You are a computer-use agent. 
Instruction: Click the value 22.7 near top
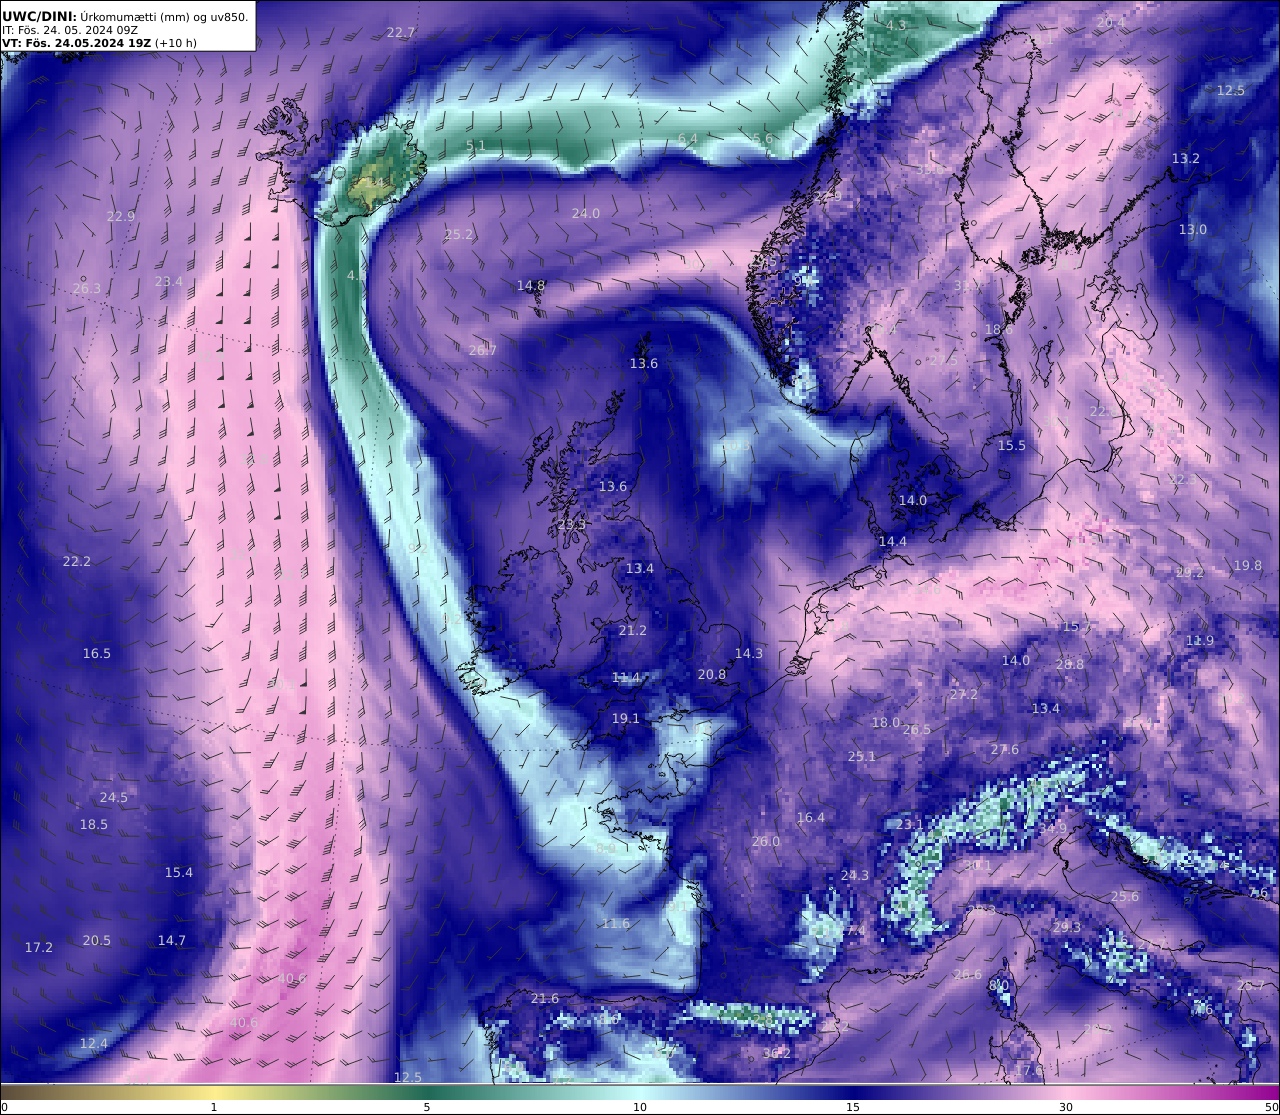pyautogui.click(x=400, y=32)
